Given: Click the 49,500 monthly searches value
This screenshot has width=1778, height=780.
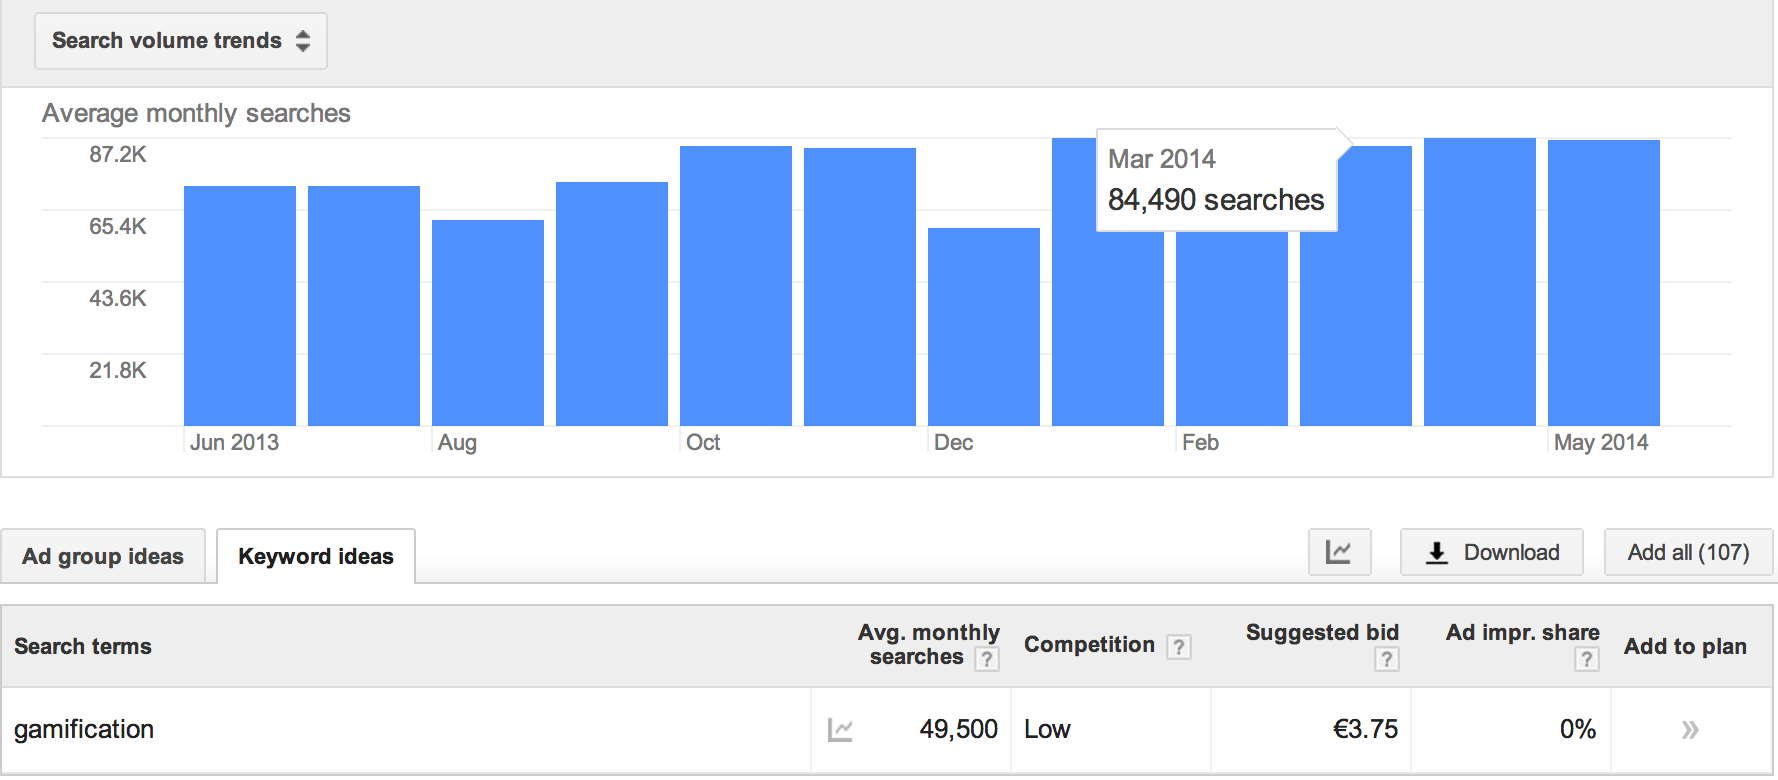Looking at the screenshot, I should (x=958, y=729).
